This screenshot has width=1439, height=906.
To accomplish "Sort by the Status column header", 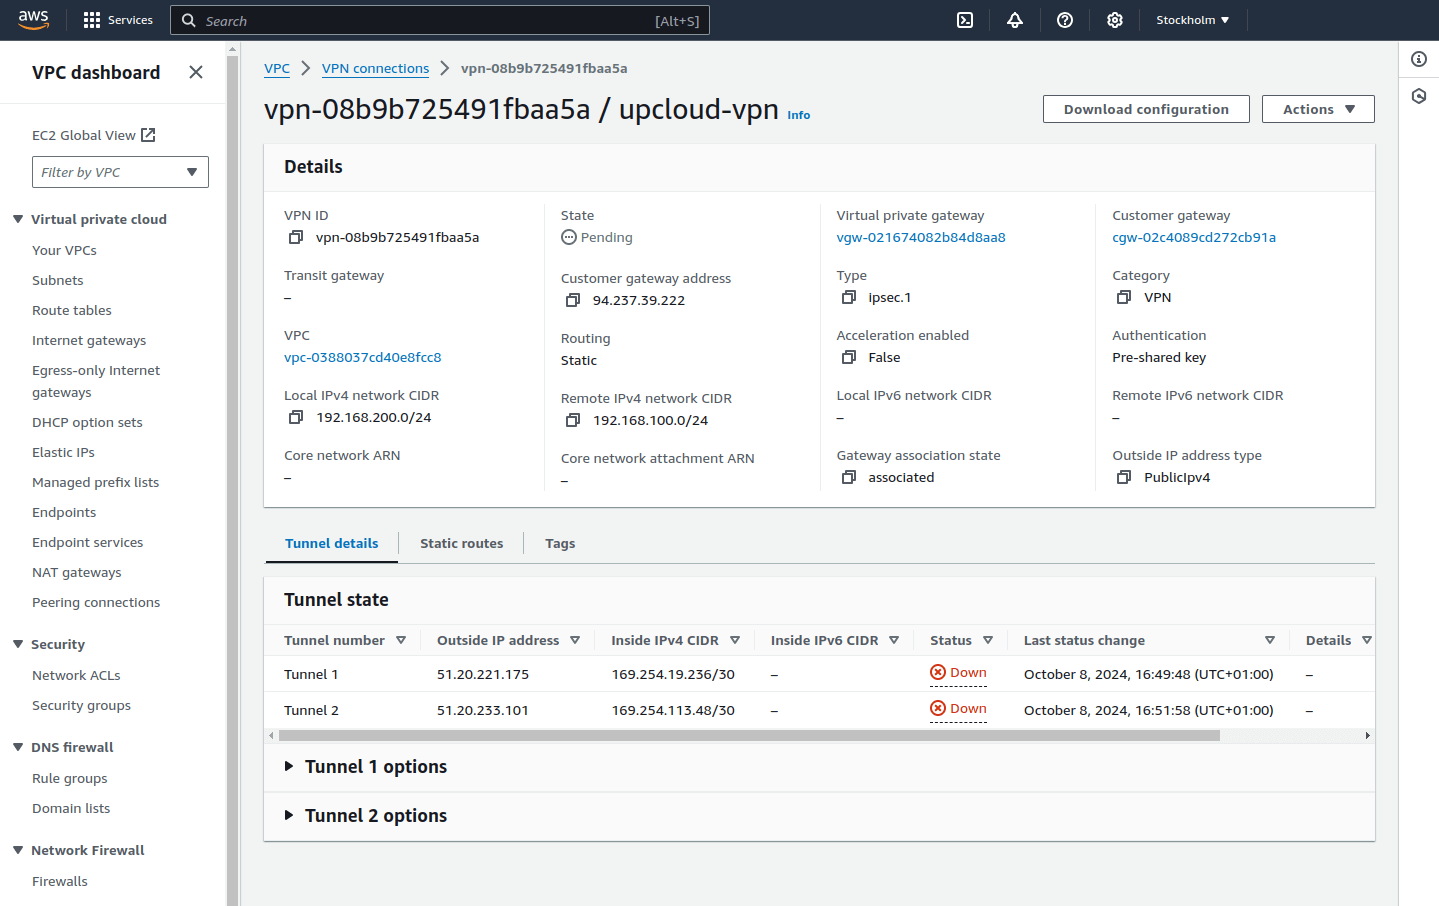I will pyautogui.click(x=960, y=640).
